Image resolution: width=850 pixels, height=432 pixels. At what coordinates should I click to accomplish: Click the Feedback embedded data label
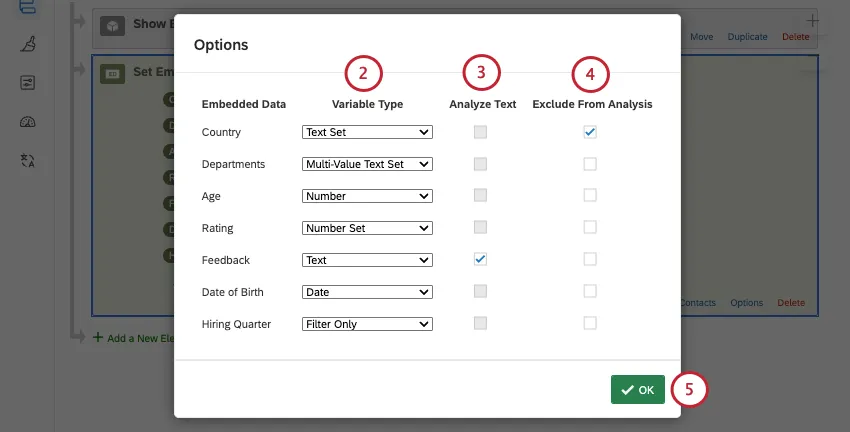click(226, 260)
